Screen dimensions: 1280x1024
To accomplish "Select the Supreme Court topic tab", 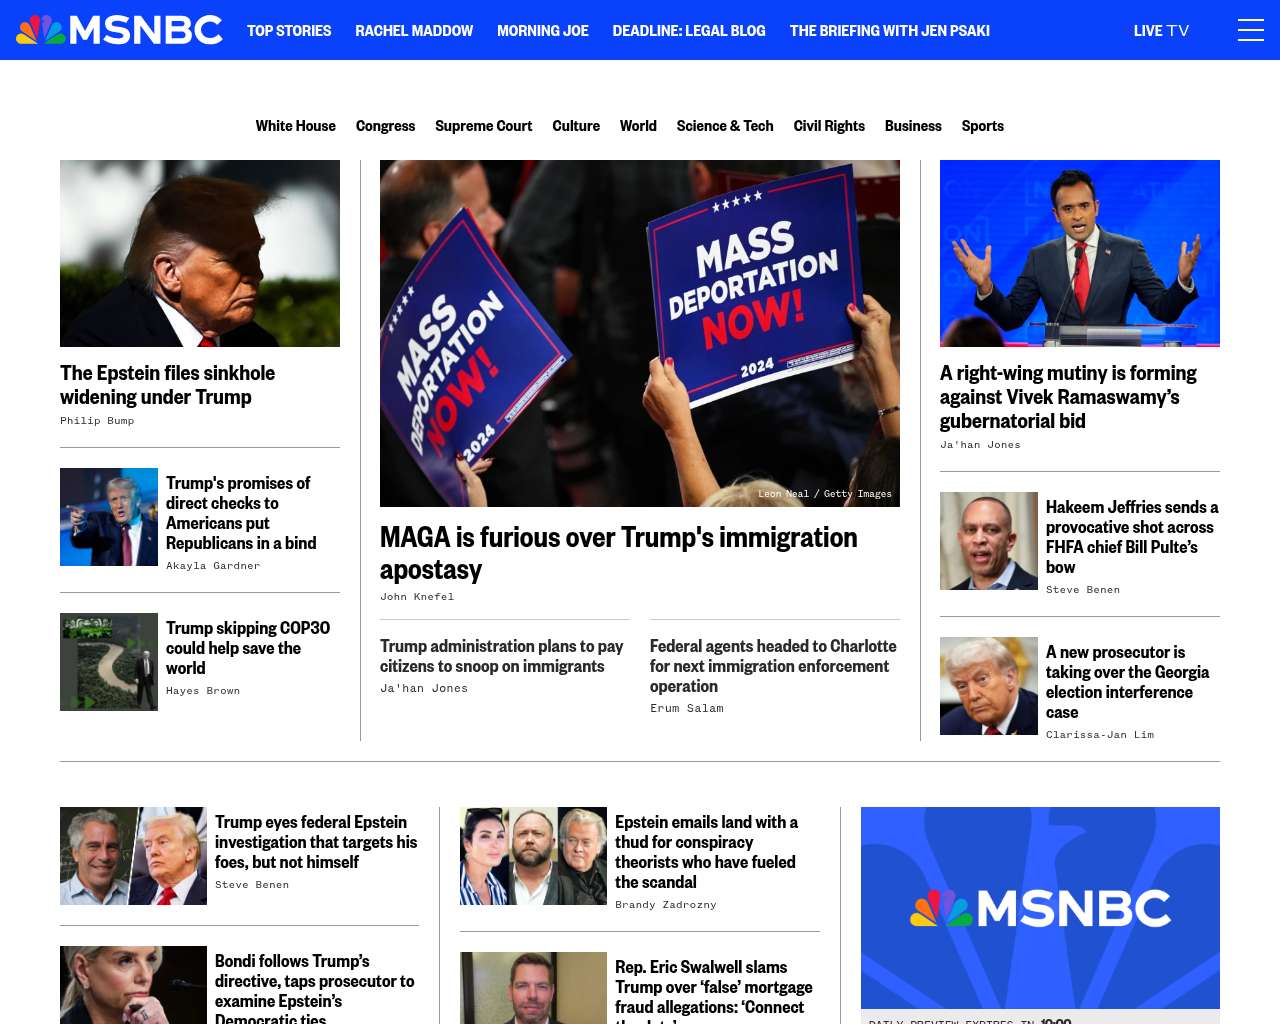I will (x=484, y=126).
